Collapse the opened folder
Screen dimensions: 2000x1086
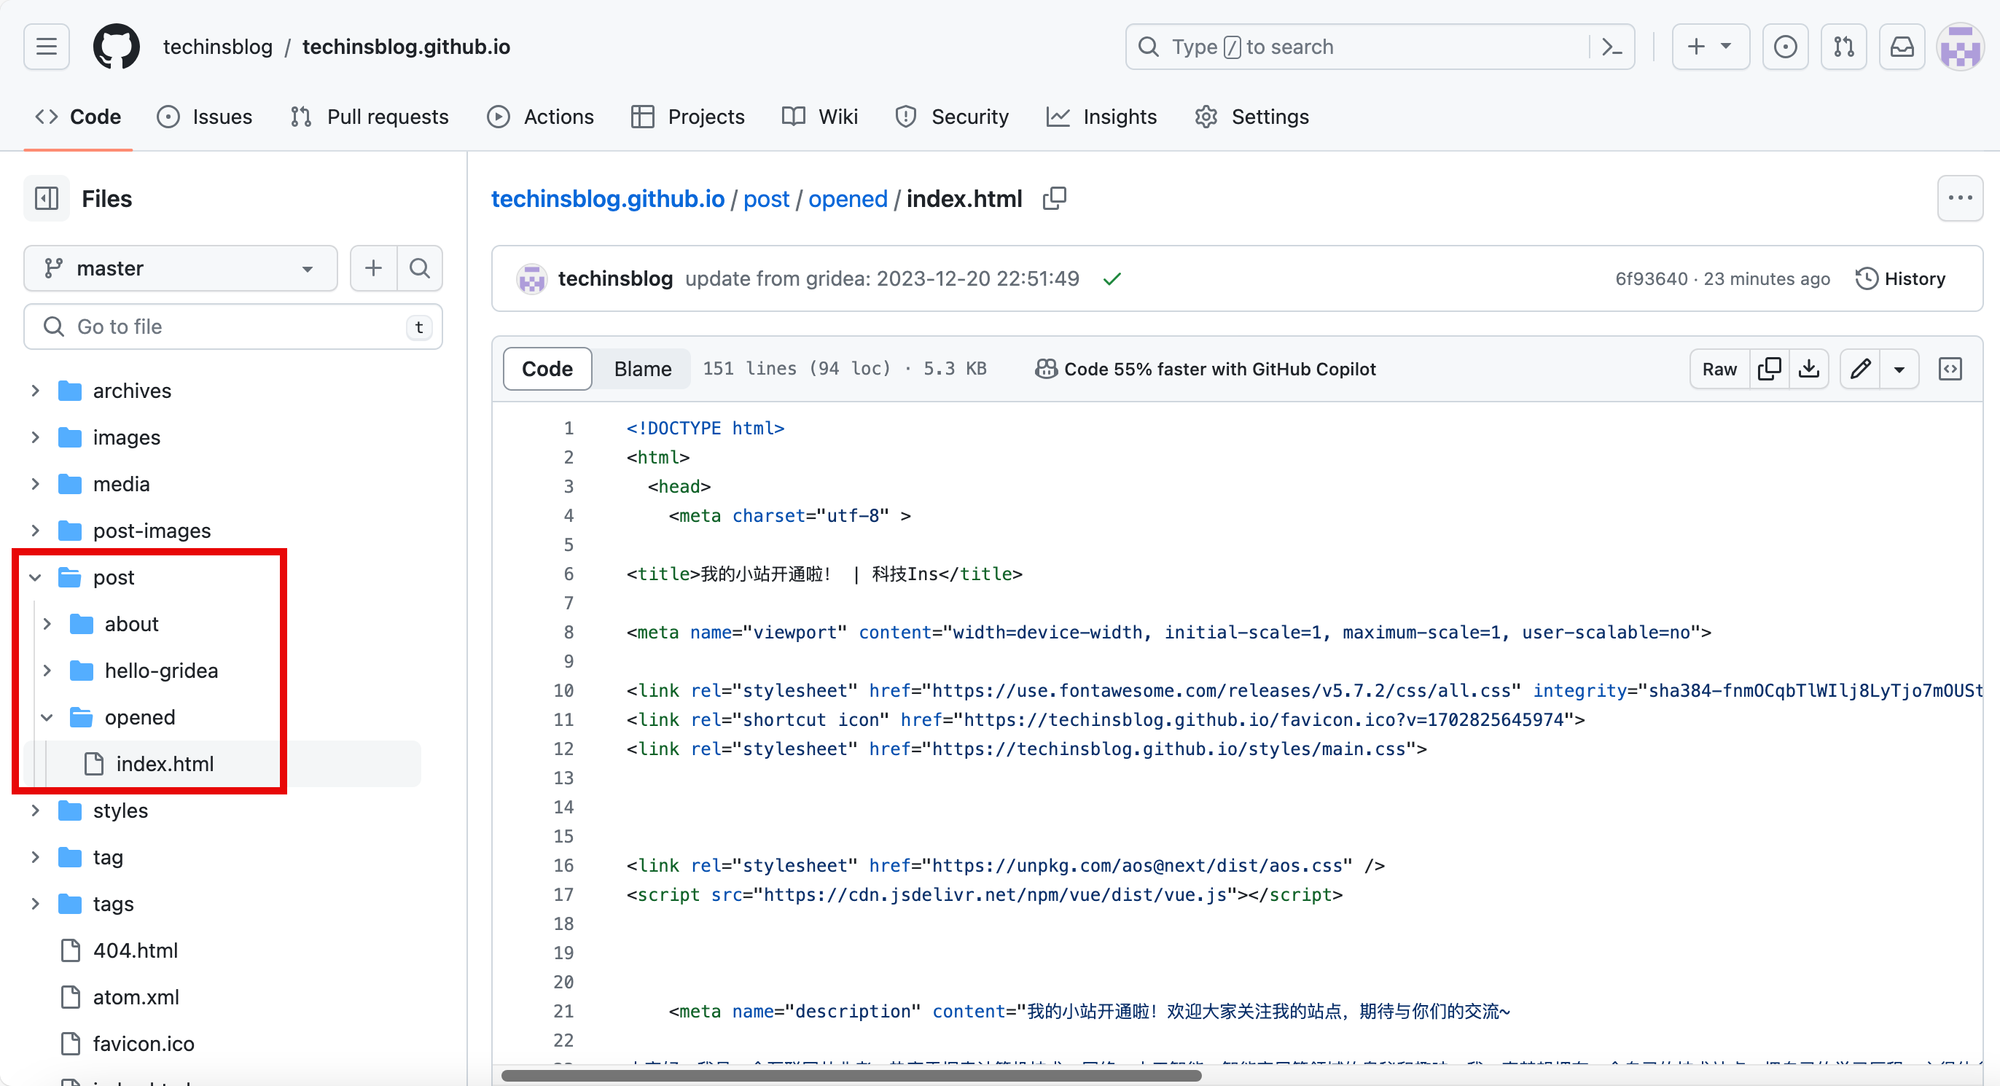47,717
